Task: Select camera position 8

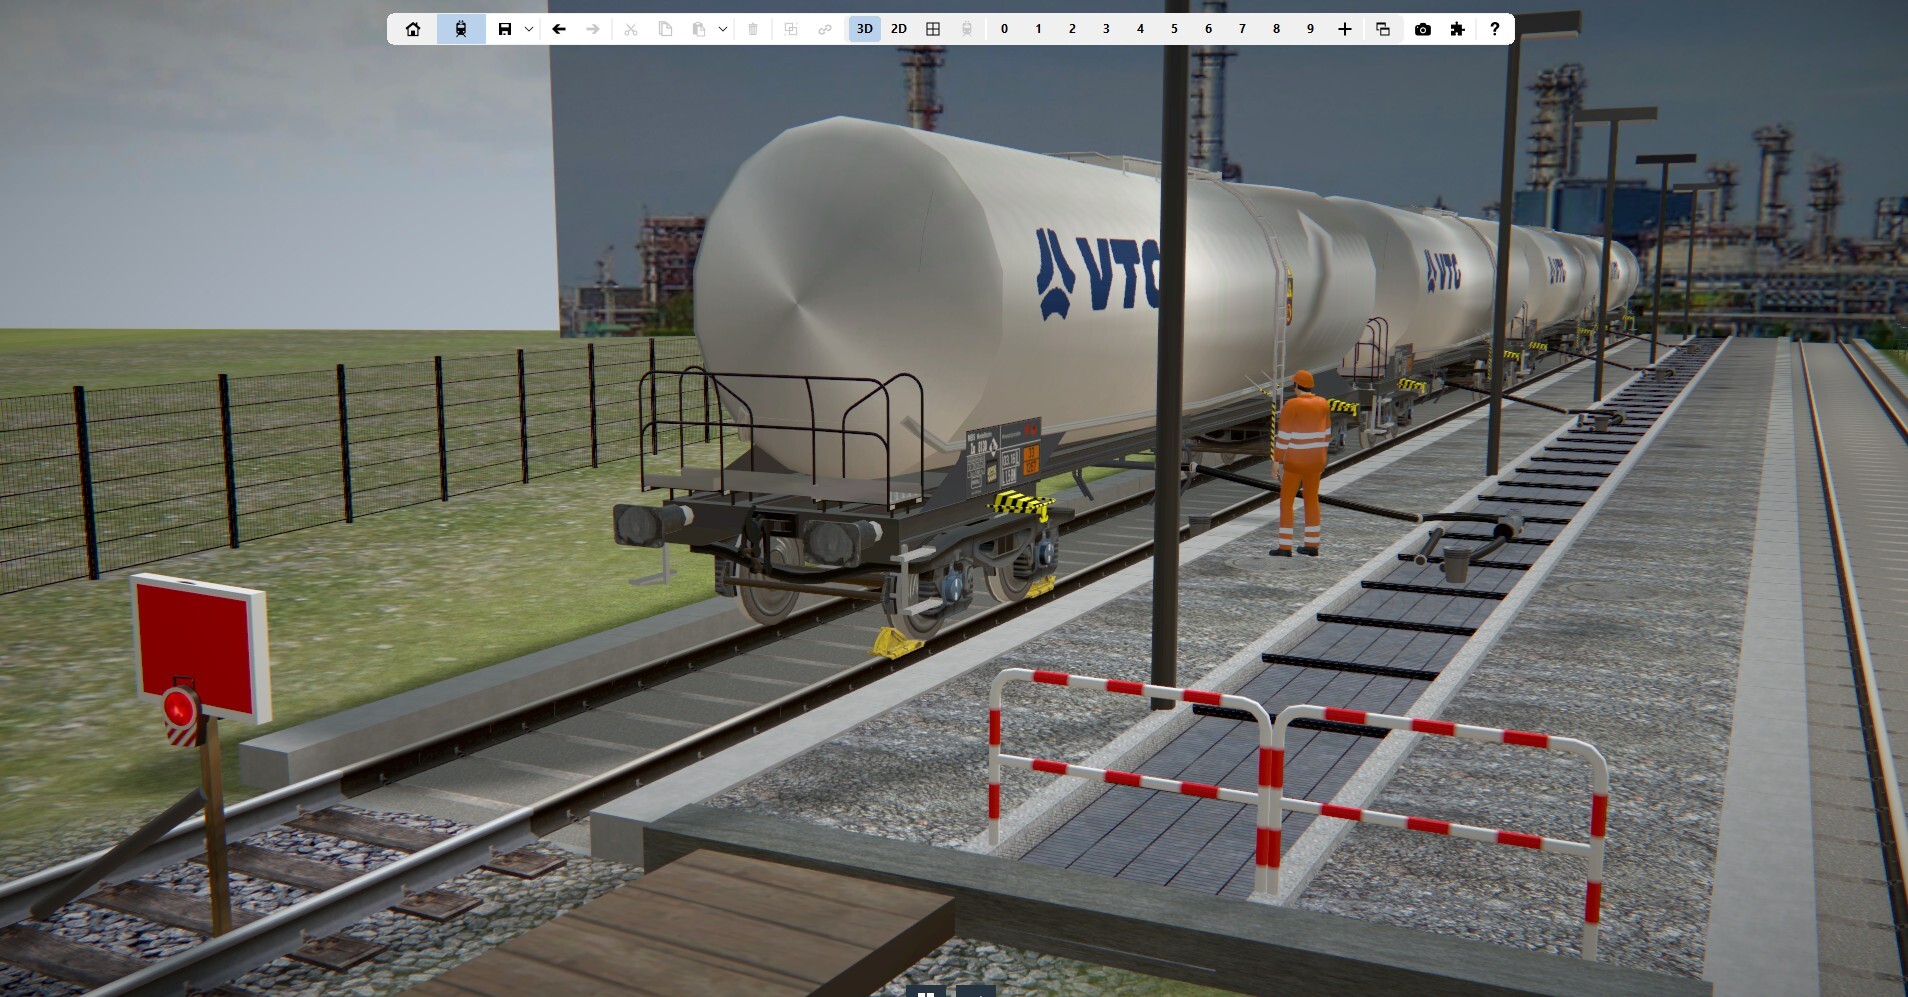Action: (x=1276, y=29)
